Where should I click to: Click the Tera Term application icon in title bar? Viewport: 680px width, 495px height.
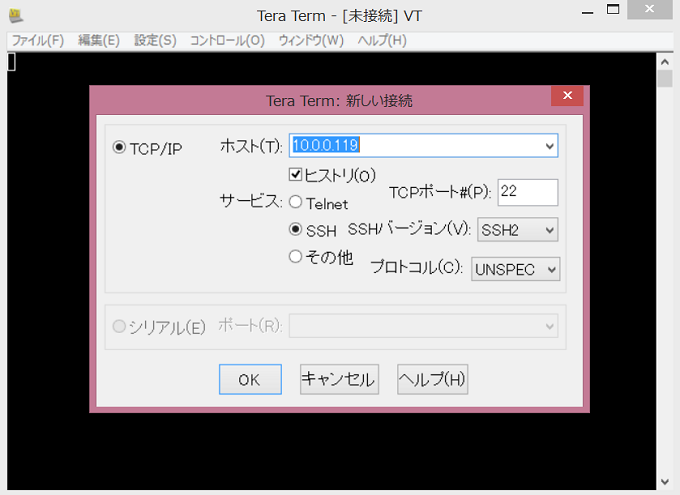(x=16, y=16)
